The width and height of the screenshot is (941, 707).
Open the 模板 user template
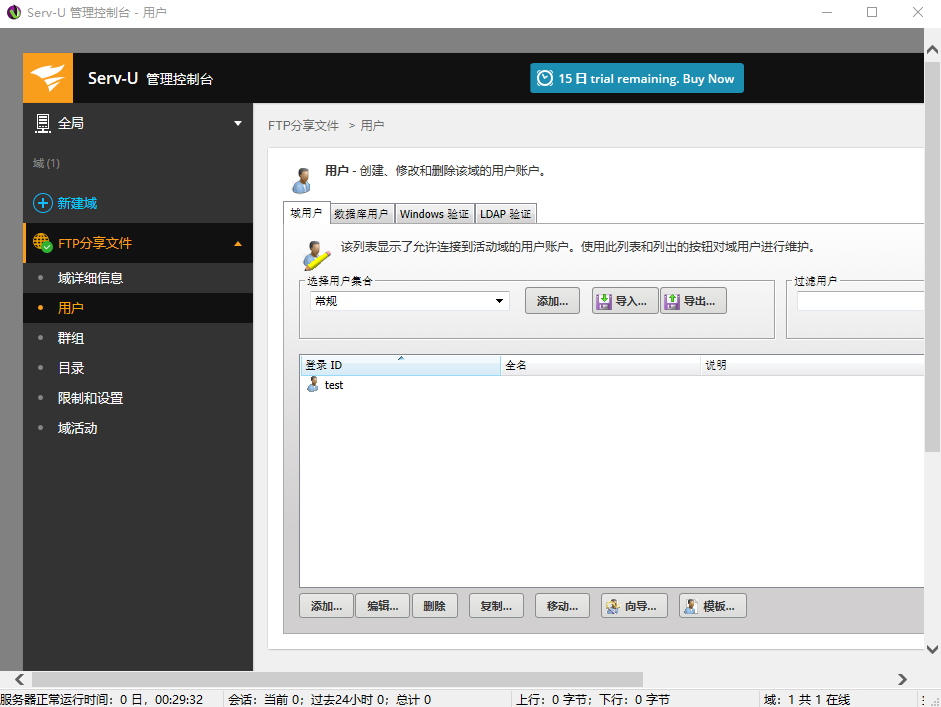pos(712,605)
